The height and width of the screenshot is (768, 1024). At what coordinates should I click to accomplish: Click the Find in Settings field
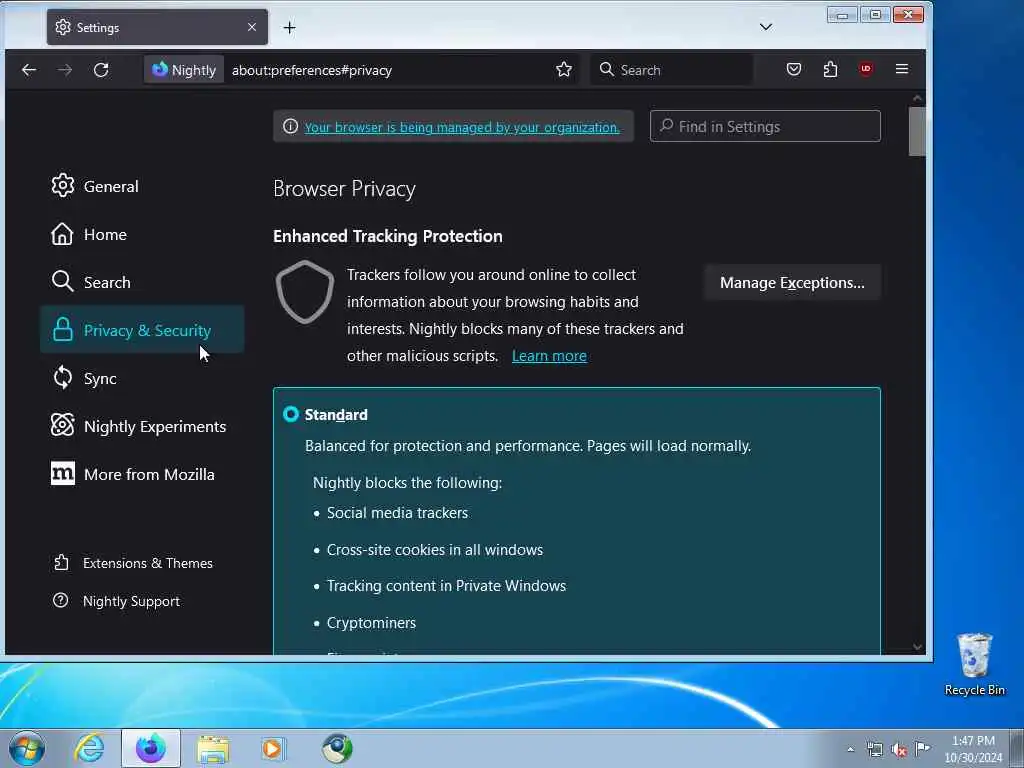point(765,126)
